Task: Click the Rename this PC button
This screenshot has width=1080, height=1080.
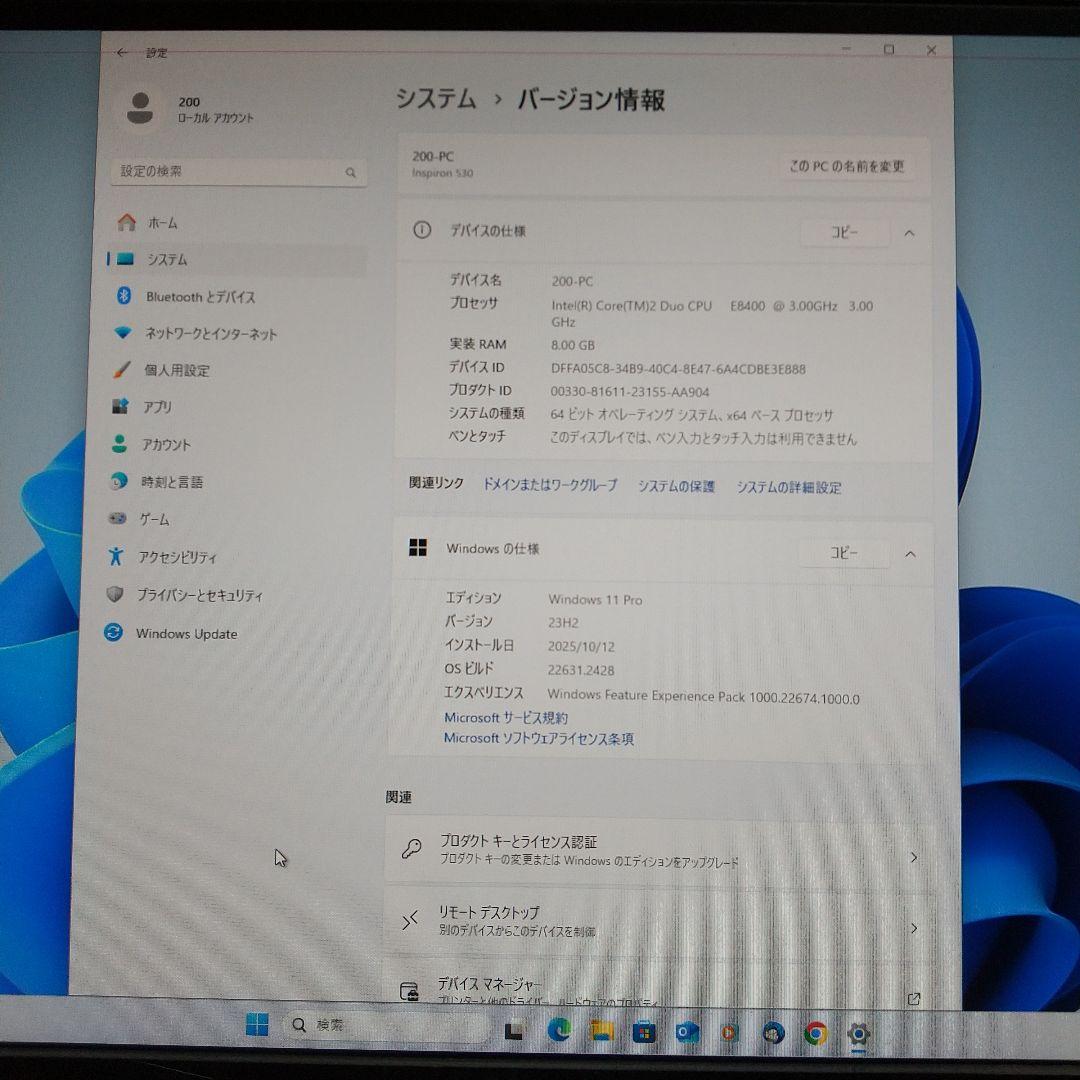Action: 847,166
